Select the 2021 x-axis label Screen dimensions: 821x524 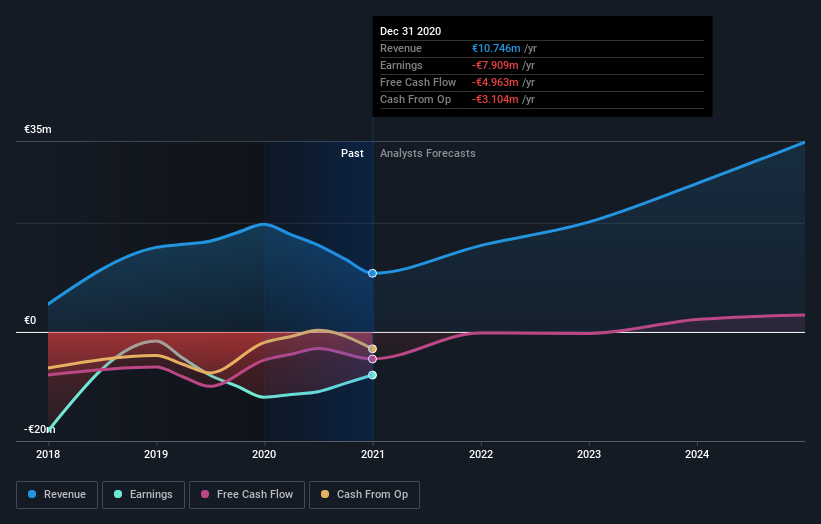[372, 454]
